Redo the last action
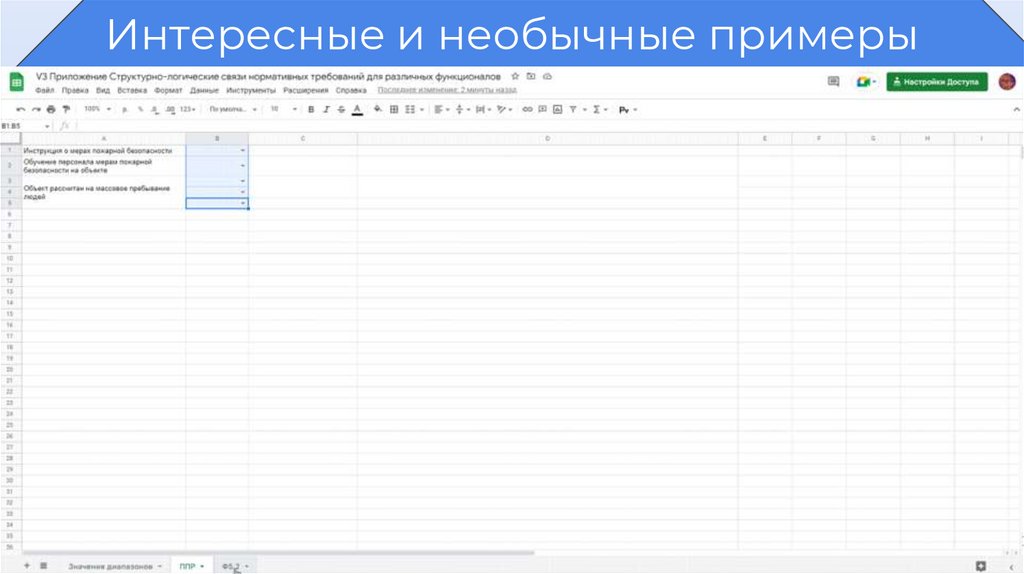The height and width of the screenshot is (574, 1024). [36, 110]
